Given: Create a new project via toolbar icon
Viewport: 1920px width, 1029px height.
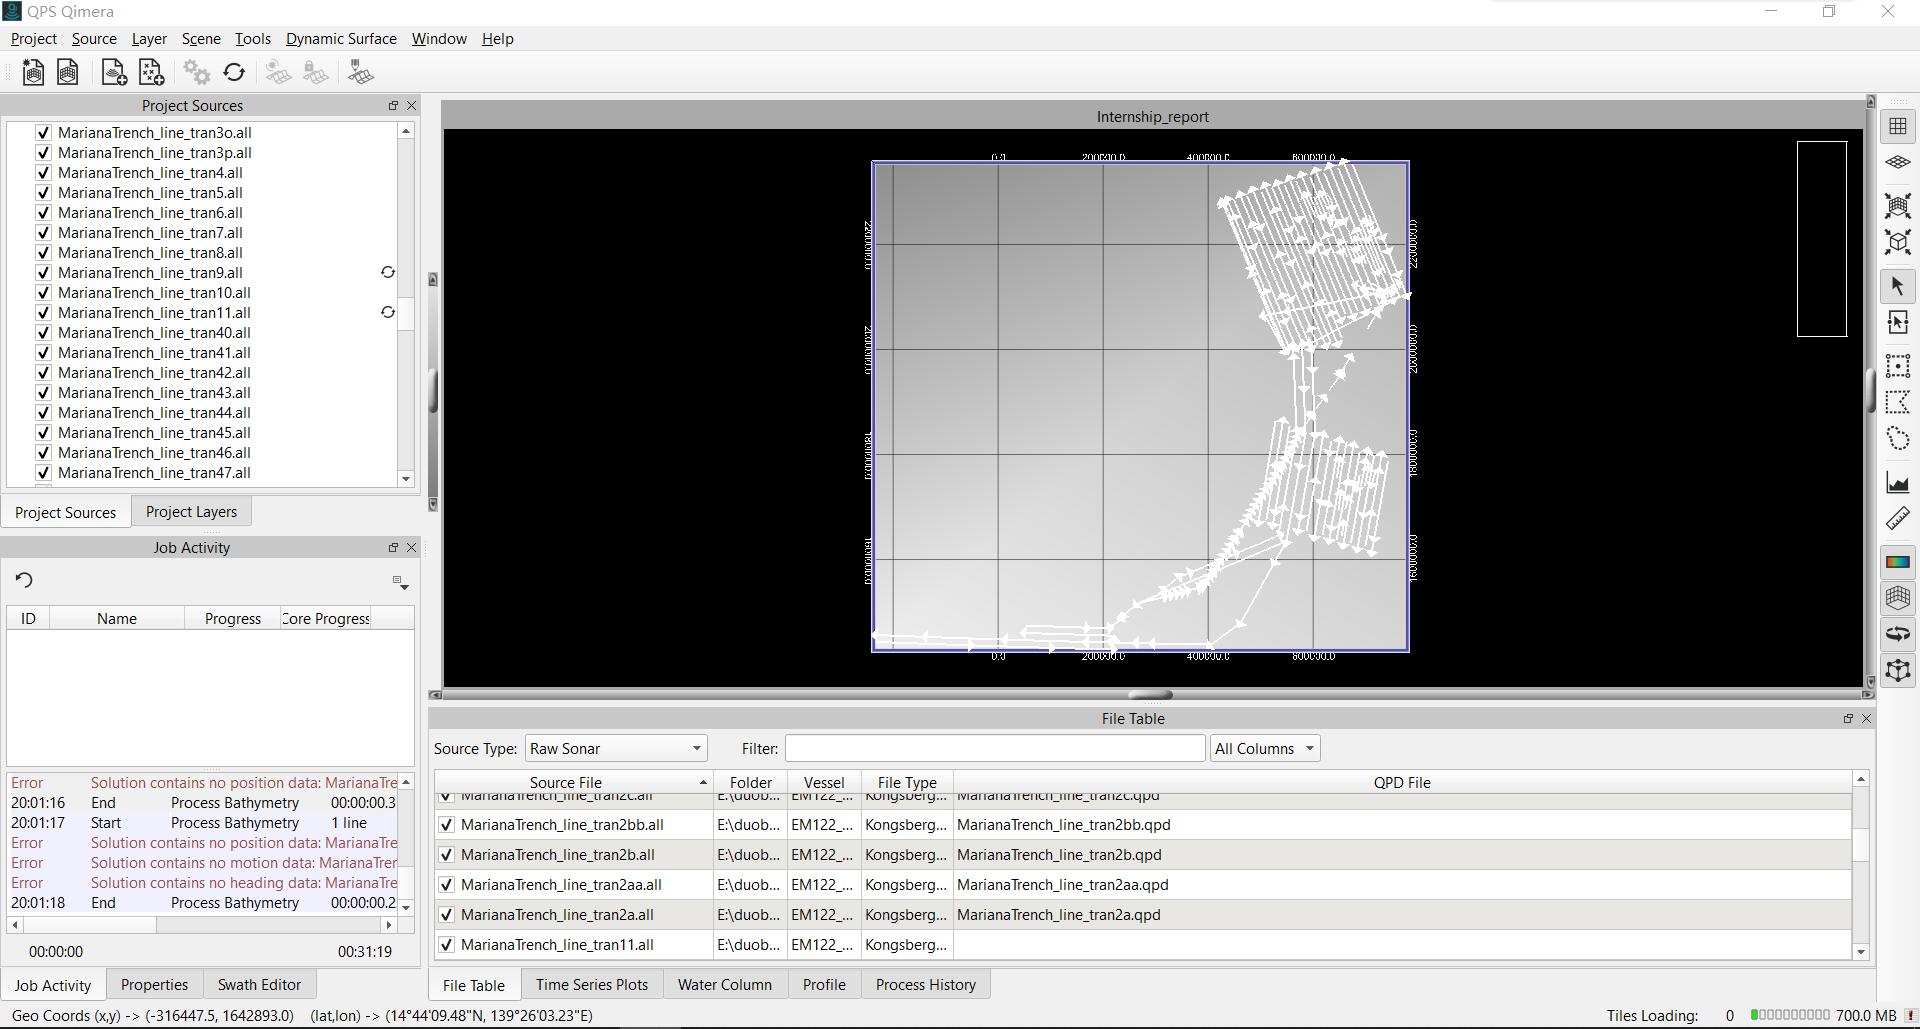Looking at the screenshot, I should [33, 73].
